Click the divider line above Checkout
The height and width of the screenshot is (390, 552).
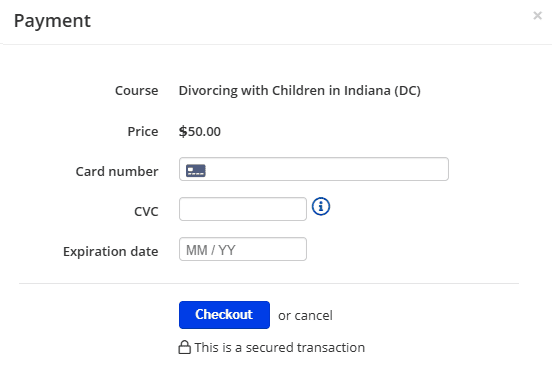(269, 283)
